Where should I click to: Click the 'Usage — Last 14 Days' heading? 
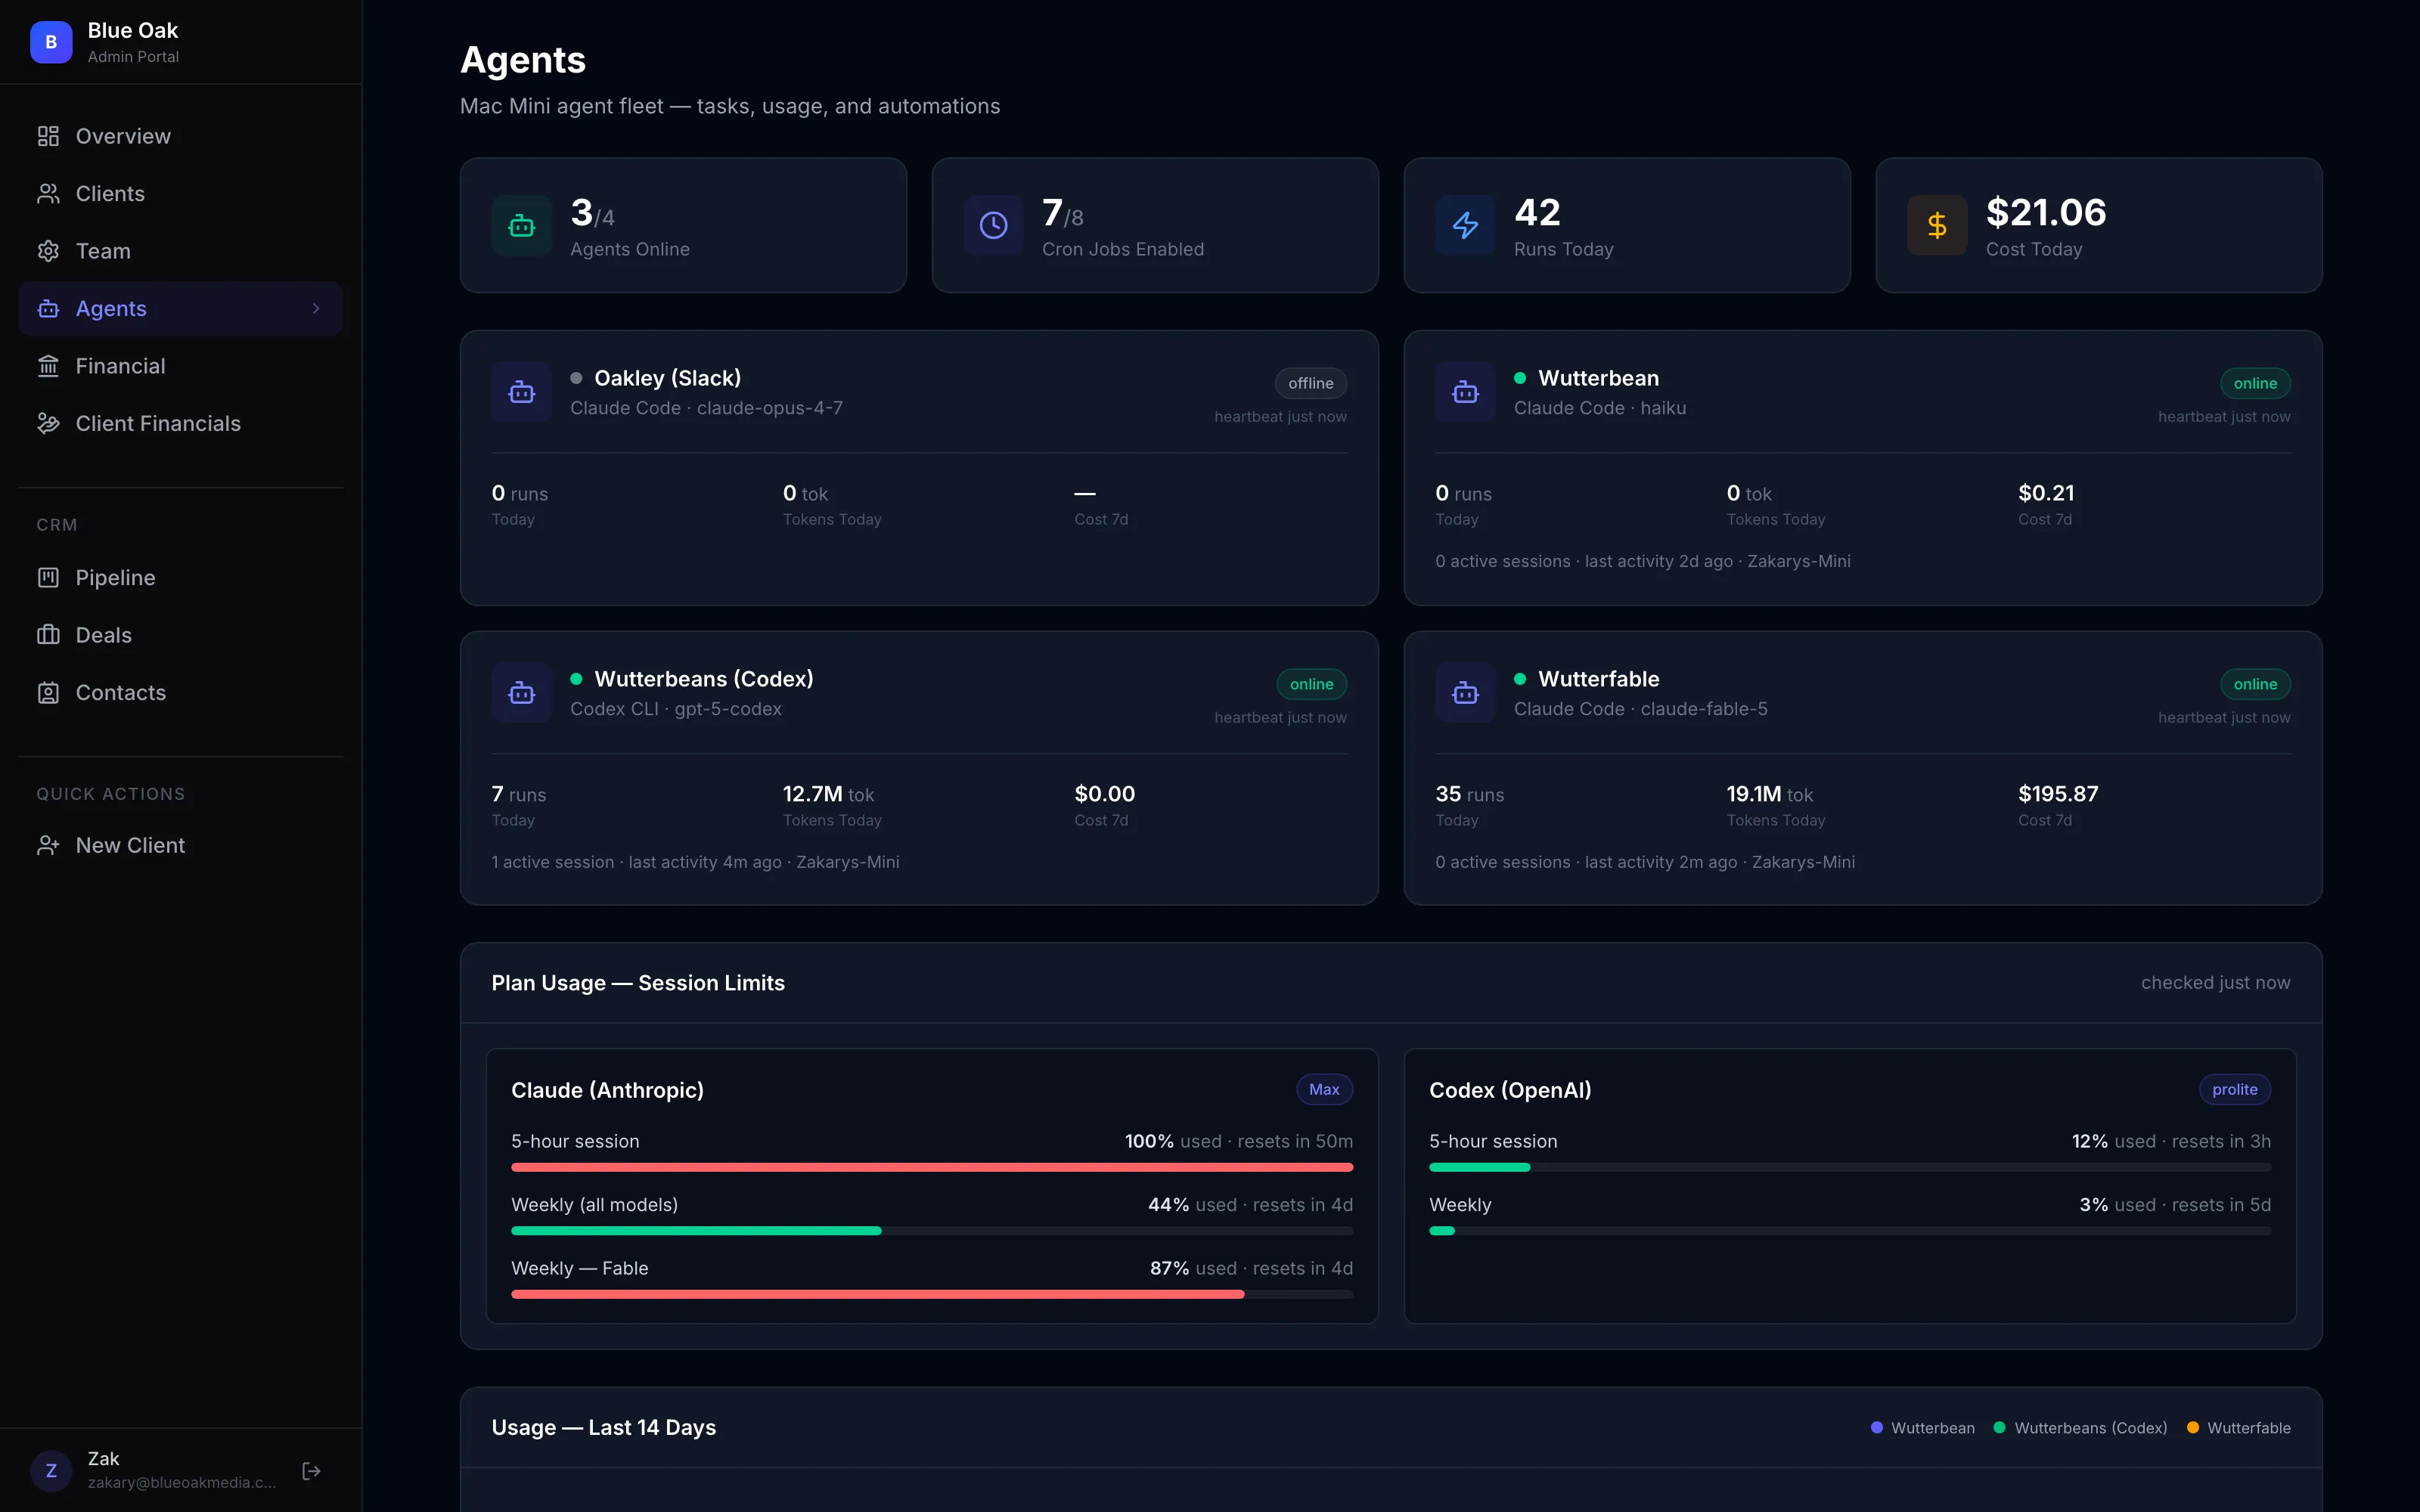pyautogui.click(x=604, y=1428)
